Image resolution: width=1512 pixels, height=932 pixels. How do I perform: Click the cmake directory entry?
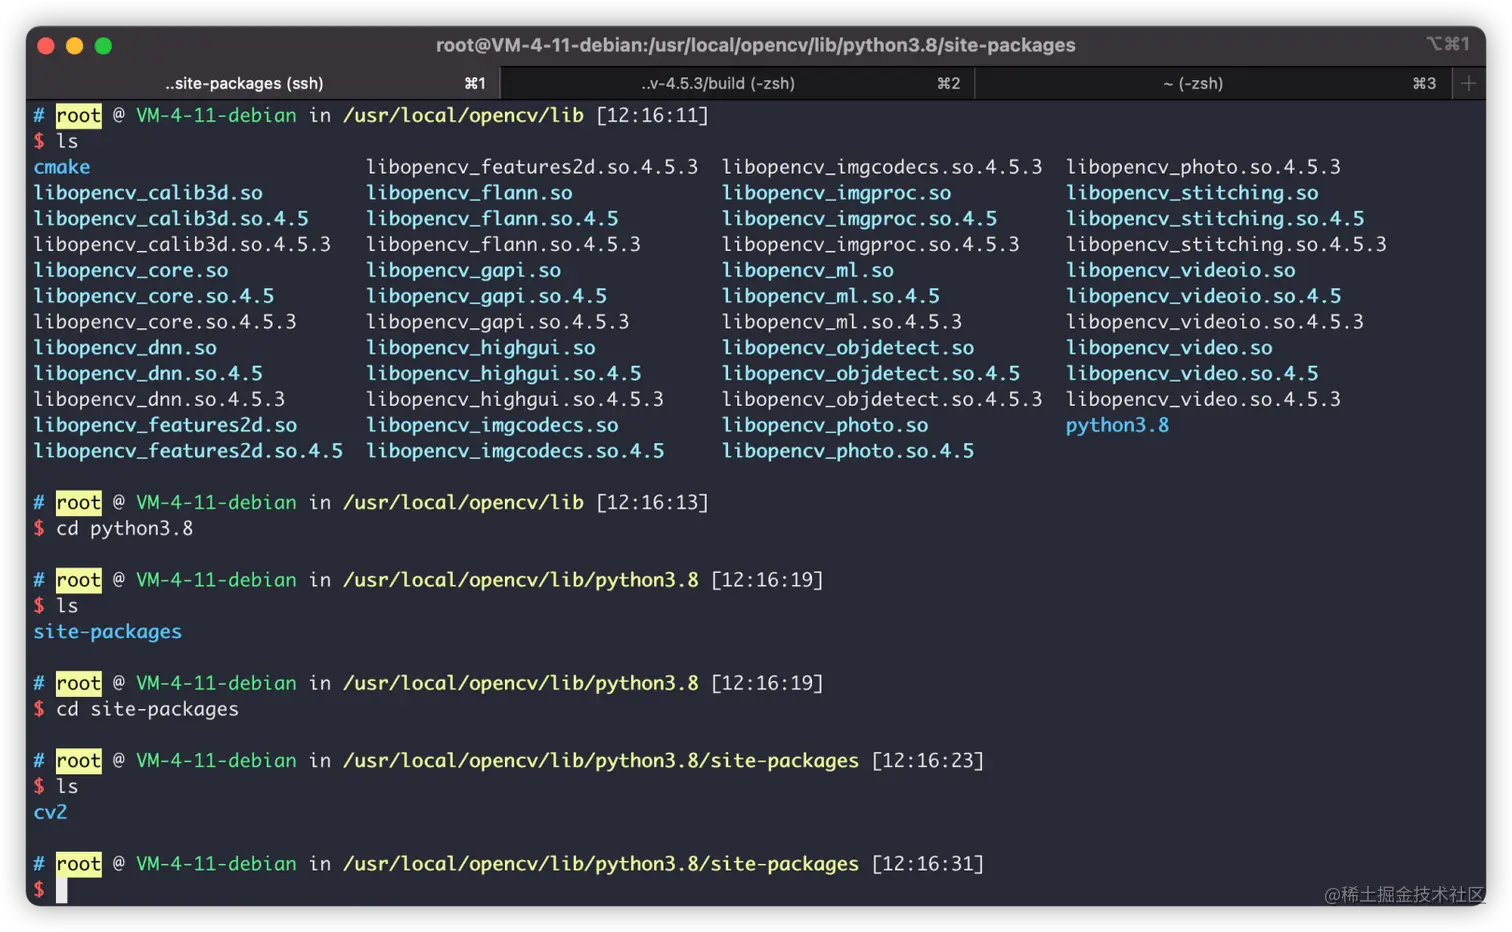[62, 167]
